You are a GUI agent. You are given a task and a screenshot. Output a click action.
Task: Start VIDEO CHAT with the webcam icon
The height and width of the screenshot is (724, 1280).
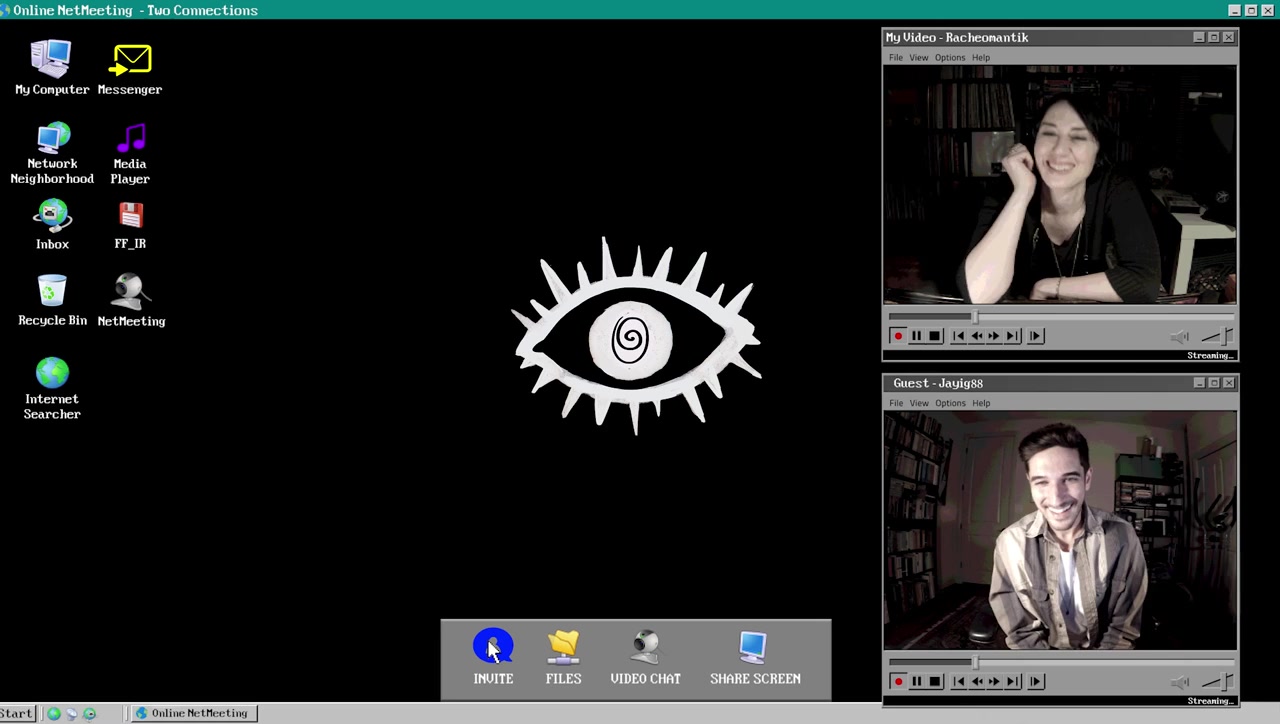[645, 648]
